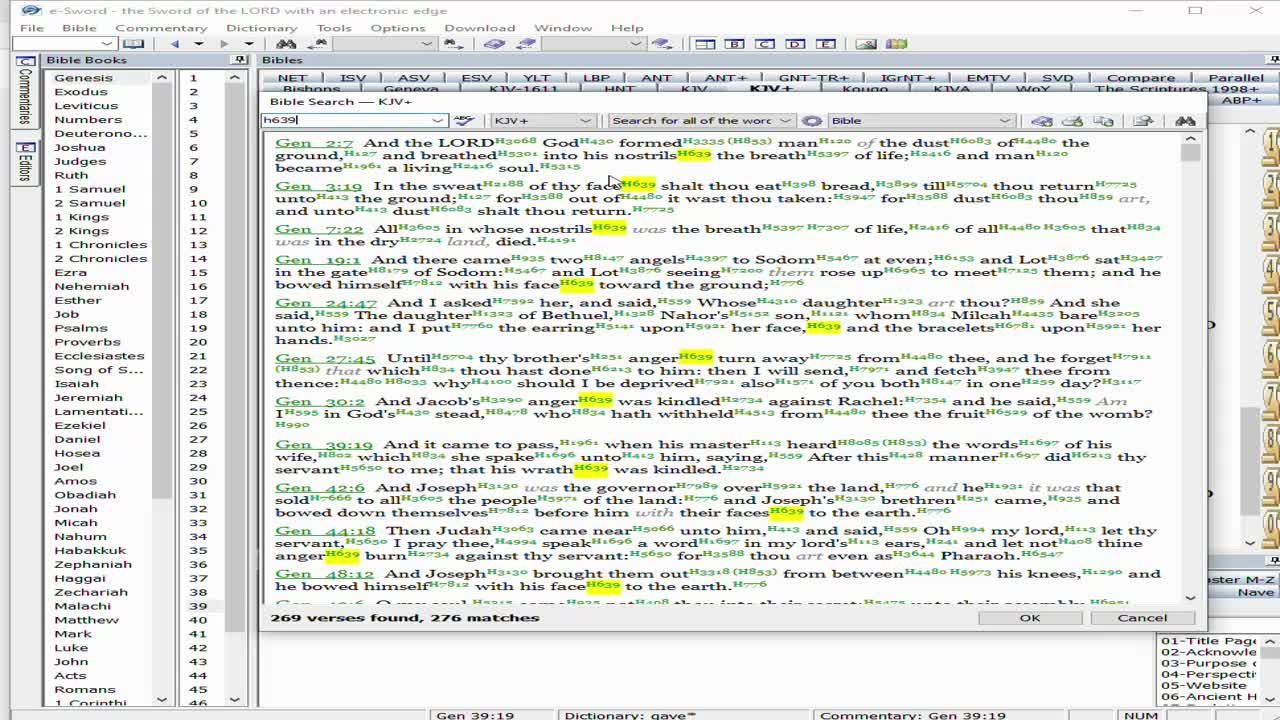Viewport: 1280px width, 720px height.
Task: Select chapter 12 in the chapter list
Action: (x=198, y=231)
